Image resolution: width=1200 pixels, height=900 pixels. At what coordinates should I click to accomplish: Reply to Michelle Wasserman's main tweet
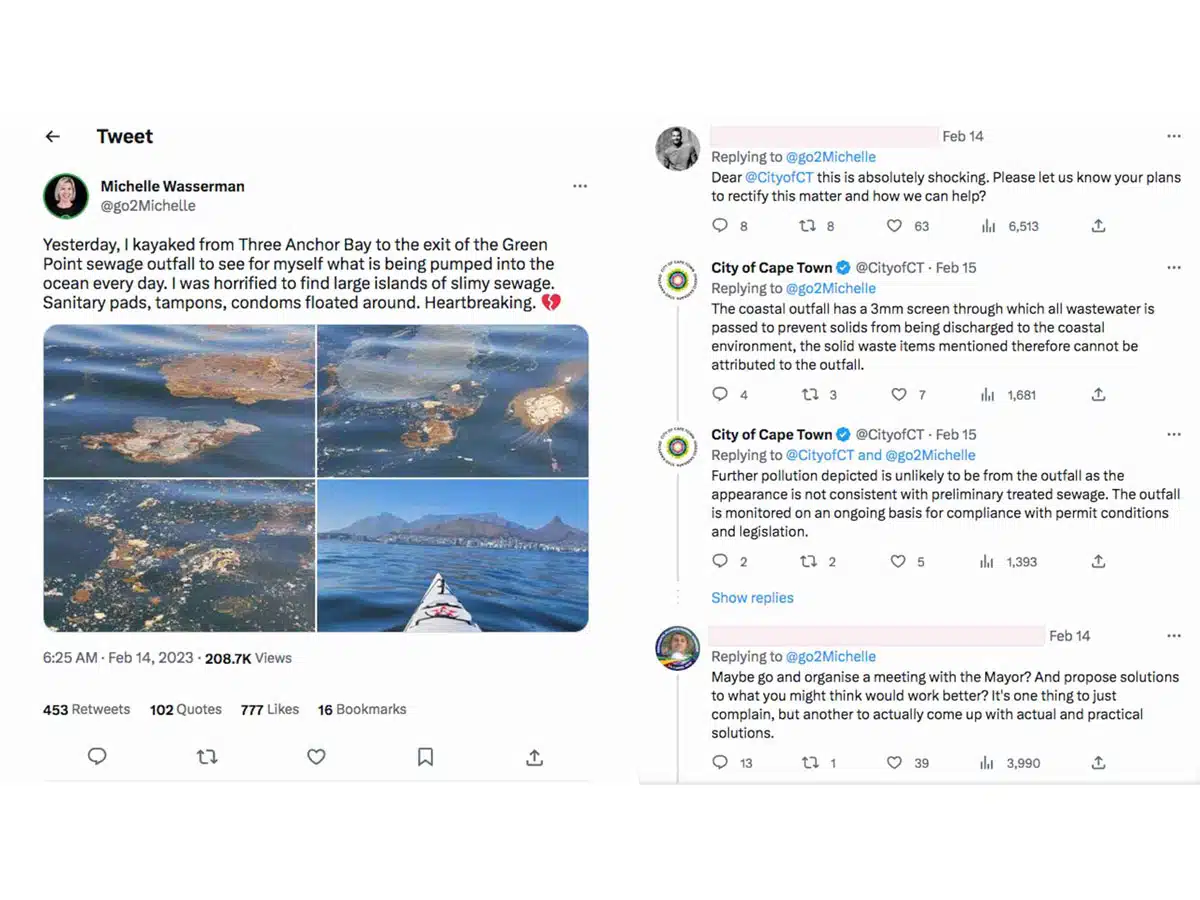tap(97, 757)
